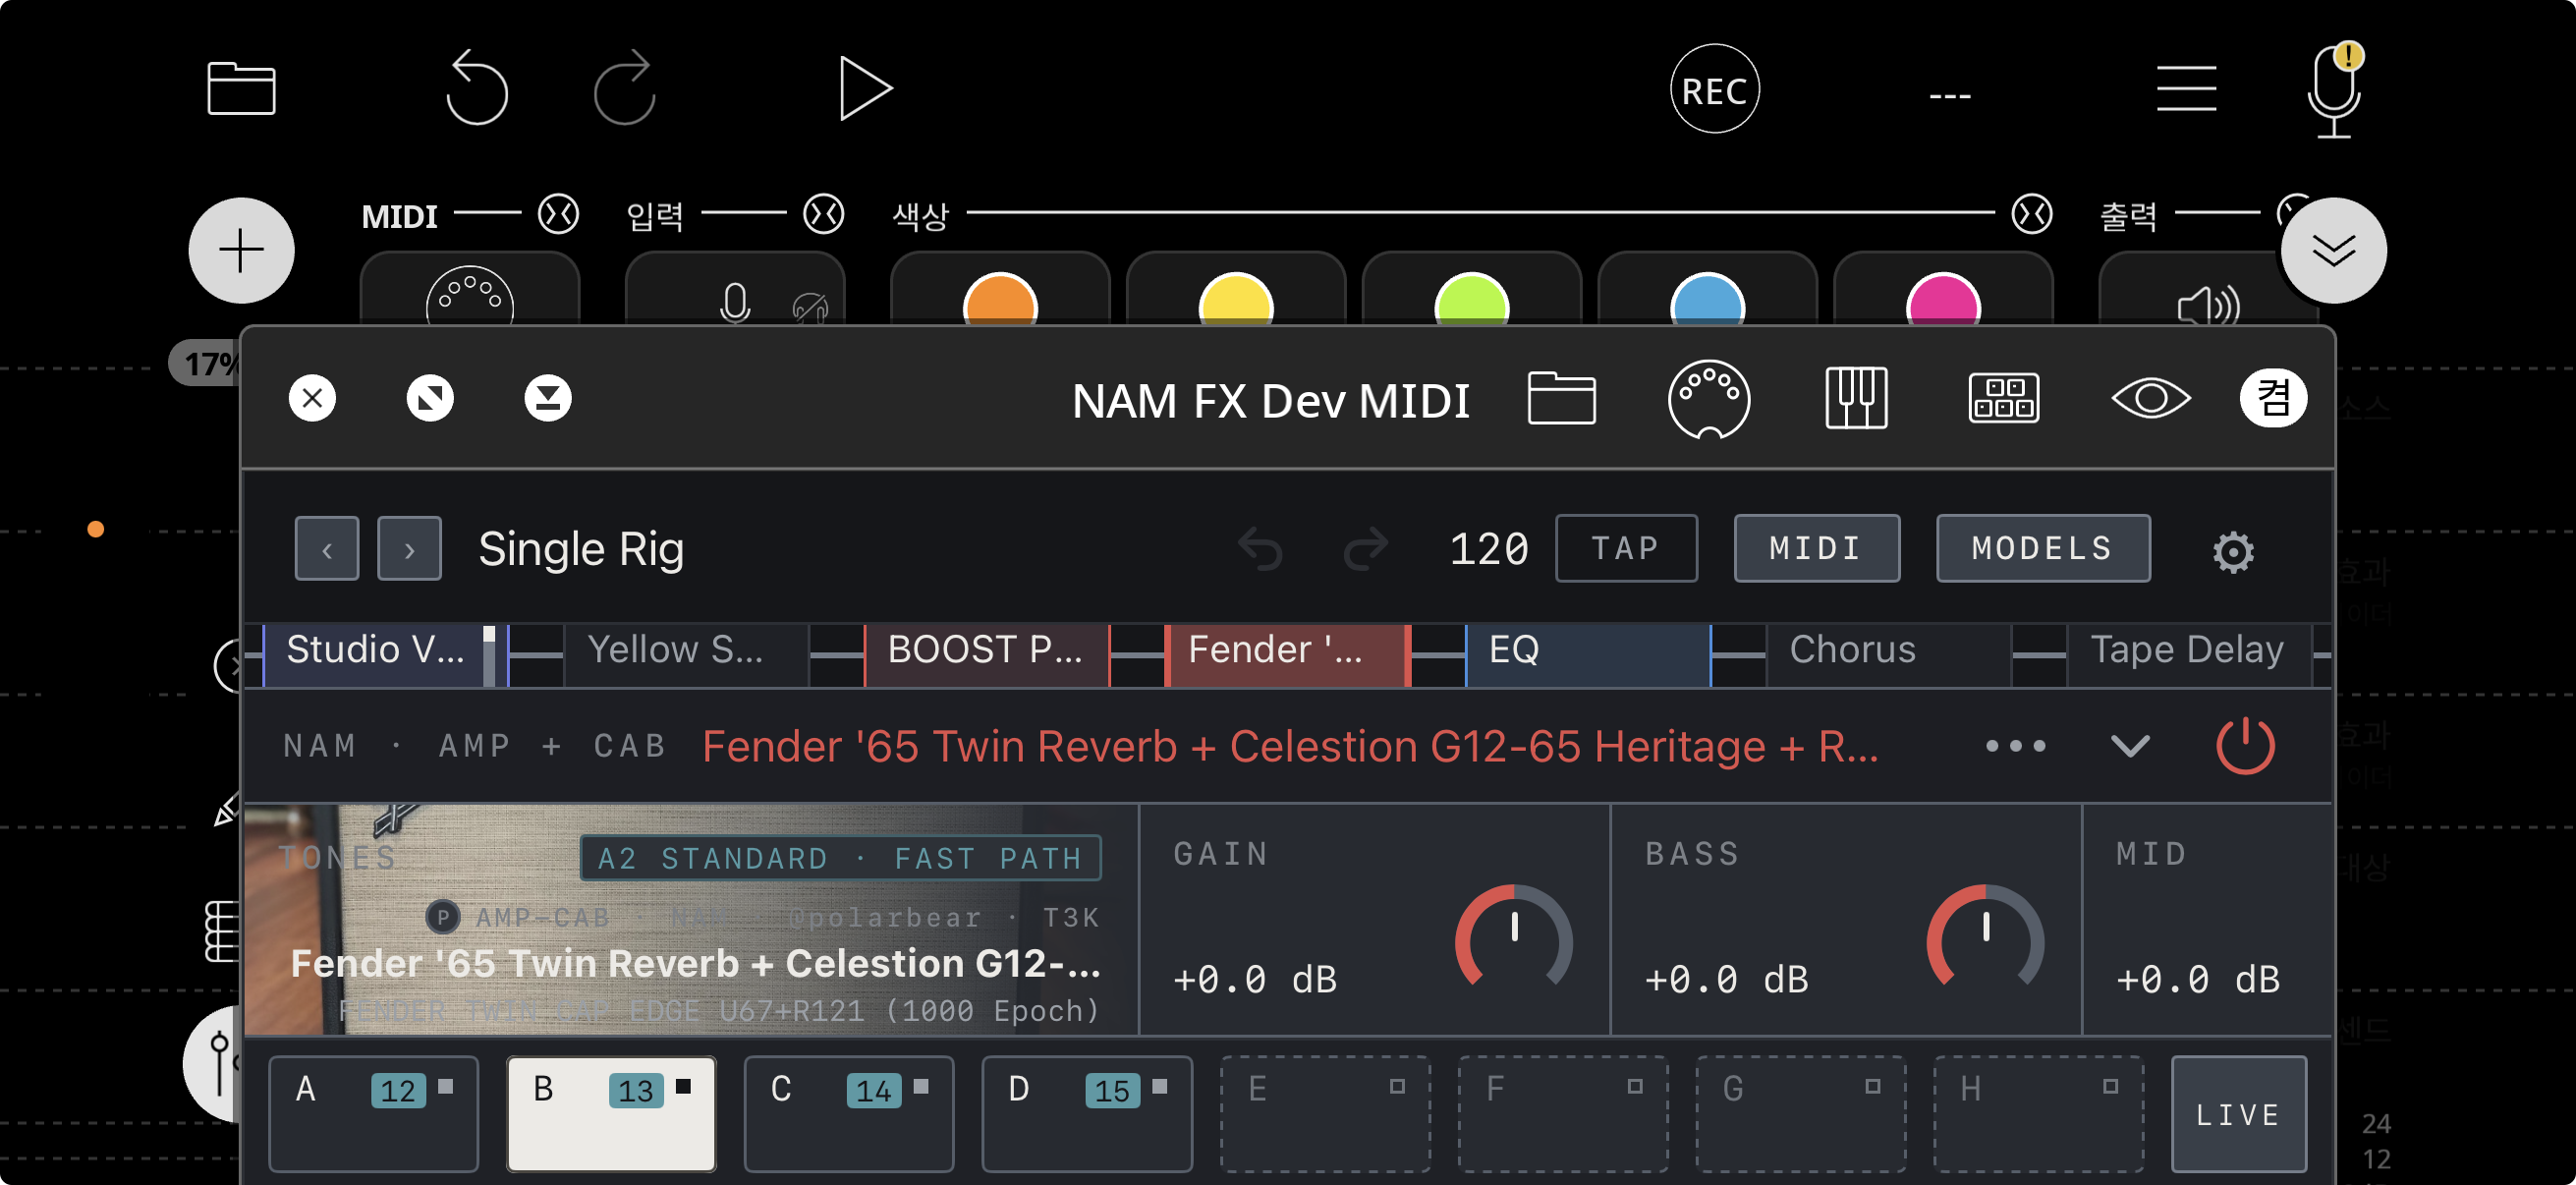Click the MIDI button
Screen dimensions: 2576x1185
[1816, 548]
